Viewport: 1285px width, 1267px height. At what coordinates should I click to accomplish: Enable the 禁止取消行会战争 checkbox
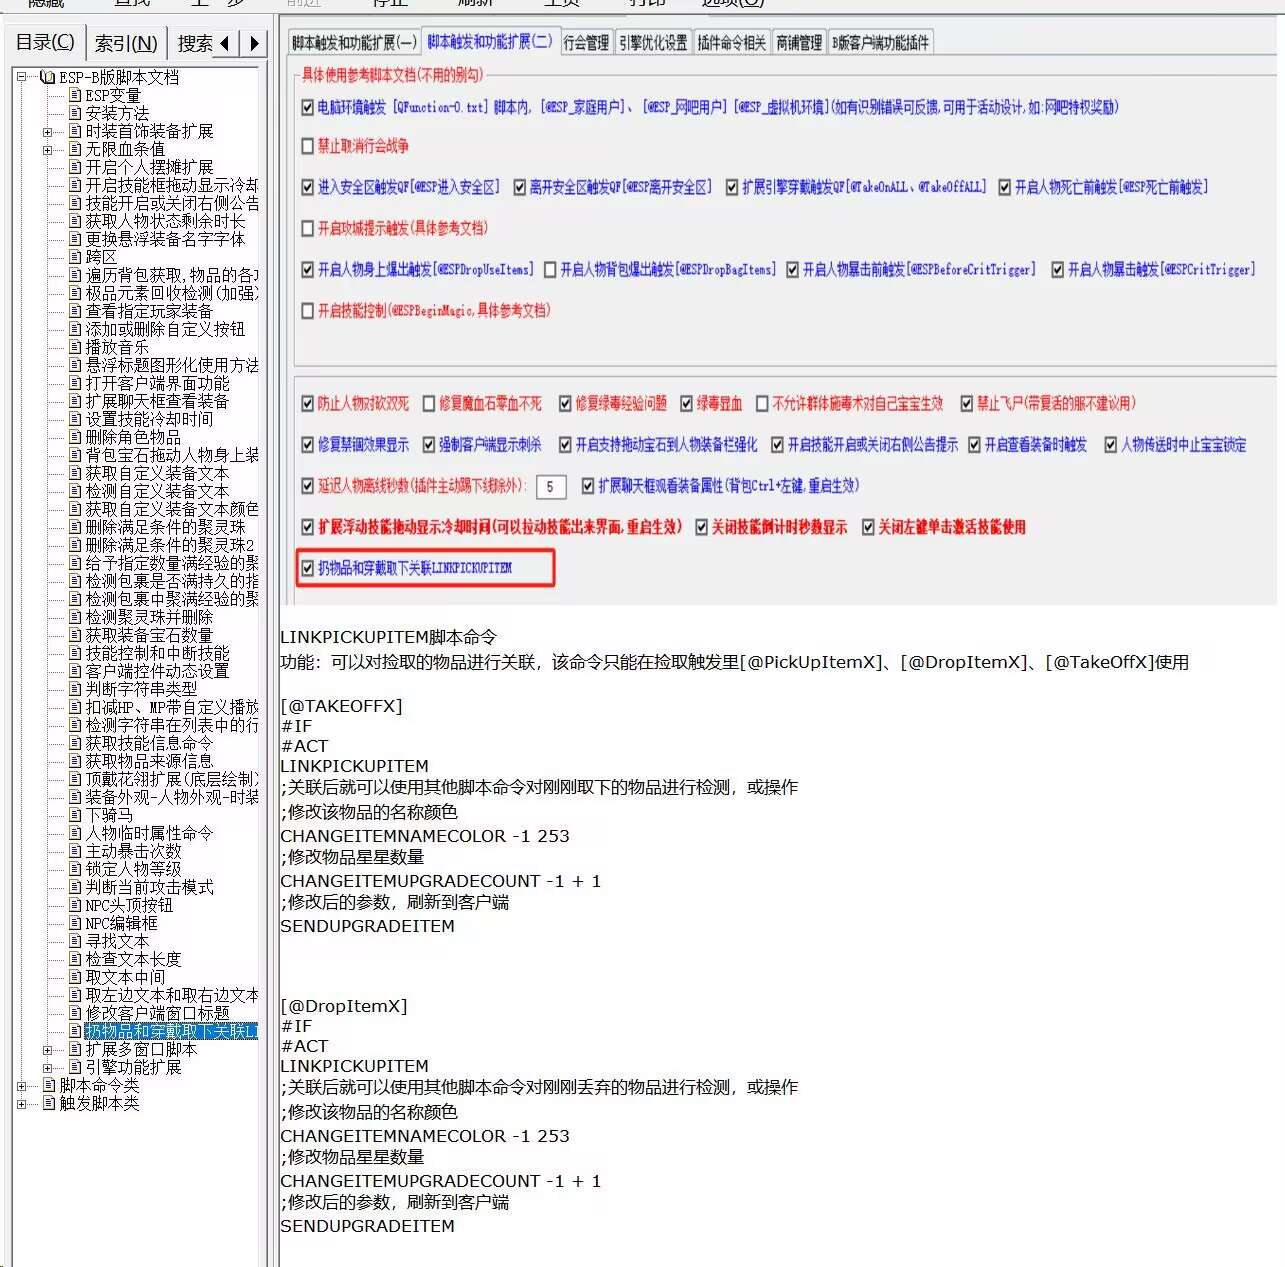(308, 146)
